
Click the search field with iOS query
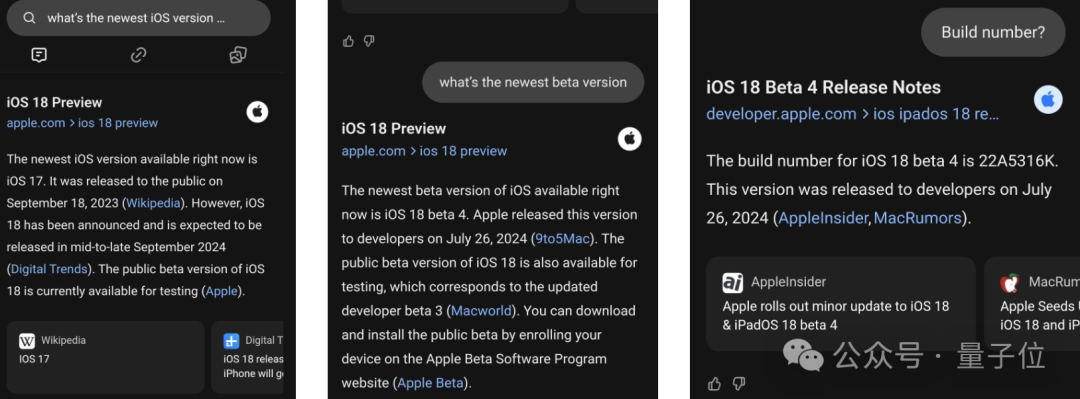coord(138,18)
